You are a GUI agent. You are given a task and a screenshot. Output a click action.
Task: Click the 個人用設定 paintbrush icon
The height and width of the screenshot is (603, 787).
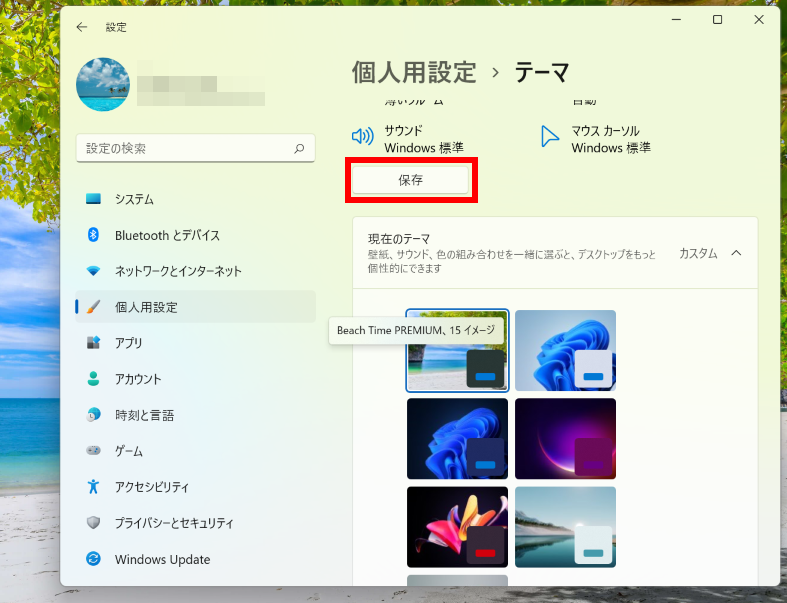(93, 307)
